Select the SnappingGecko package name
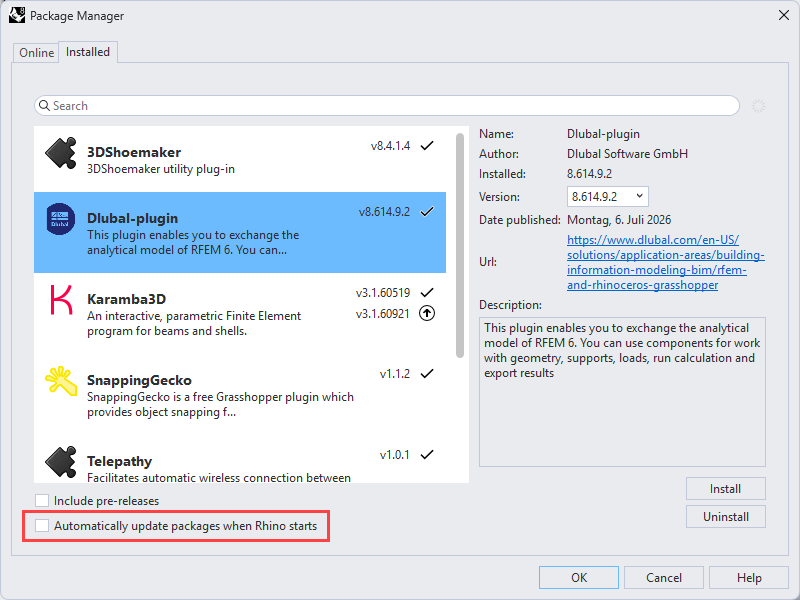Screen dimensions: 800x600 coord(139,380)
